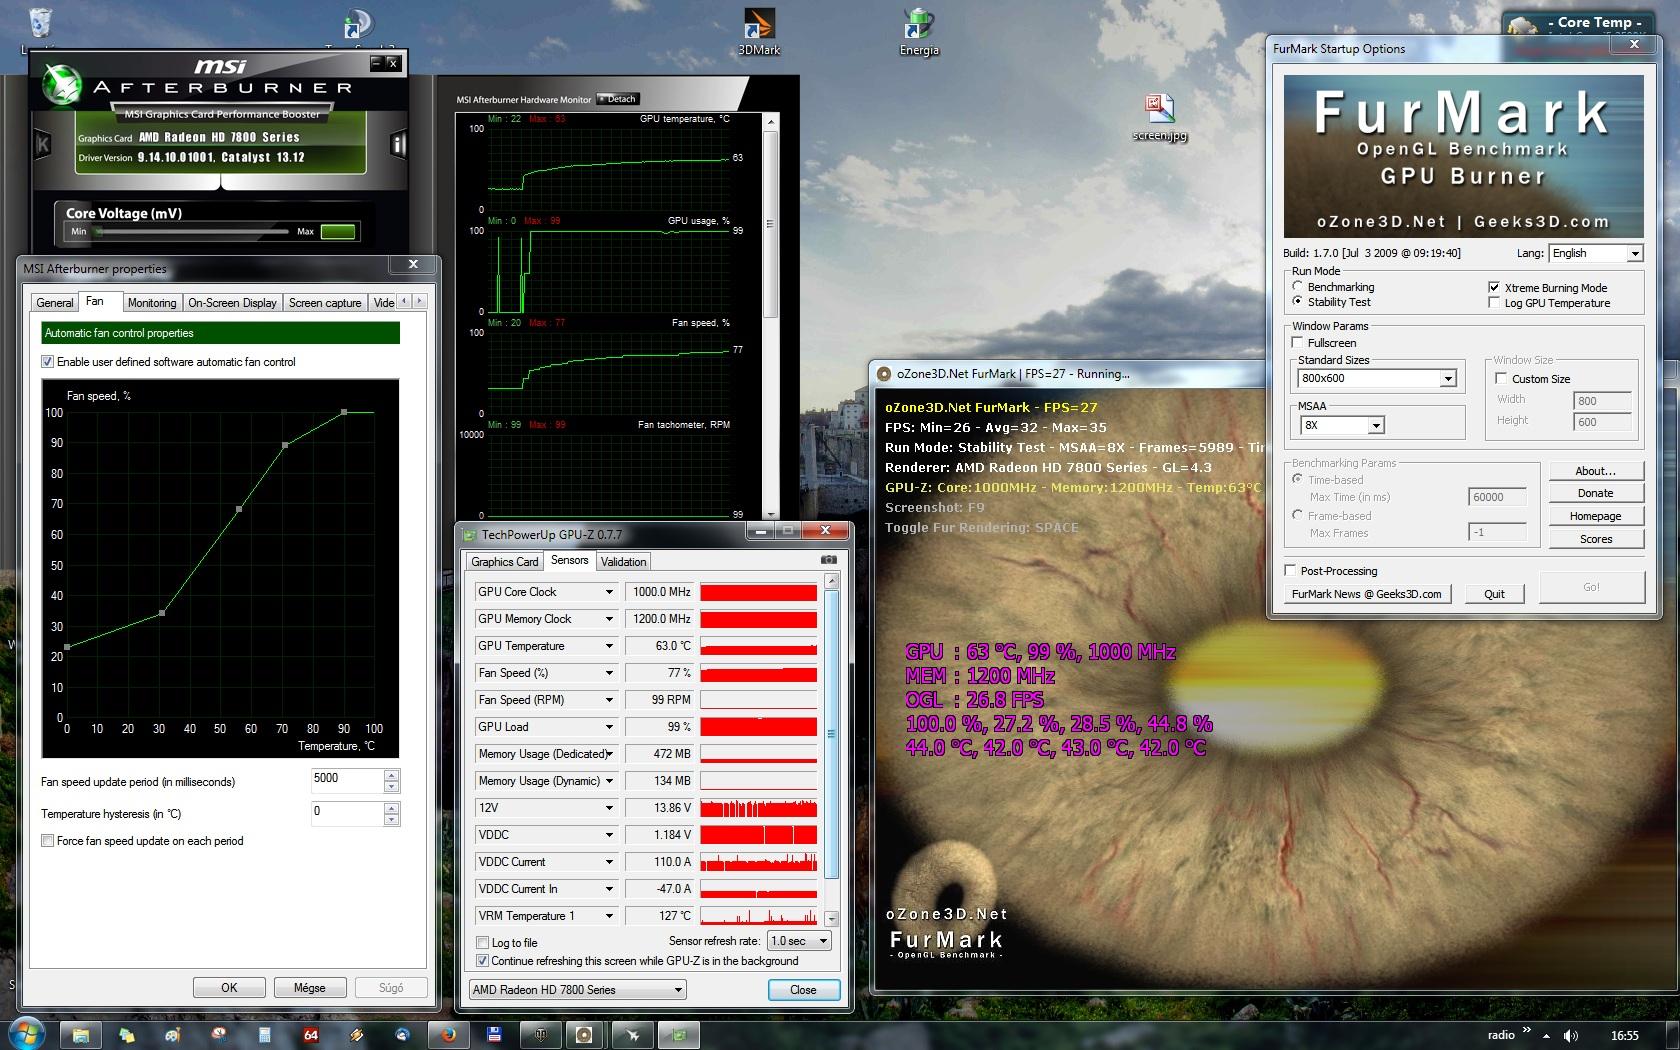The height and width of the screenshot is (1050, 1680).
Task: Click the MSI Afterburner Kombustor K icon
Action: pyautogui.click(x=43, y=144)
